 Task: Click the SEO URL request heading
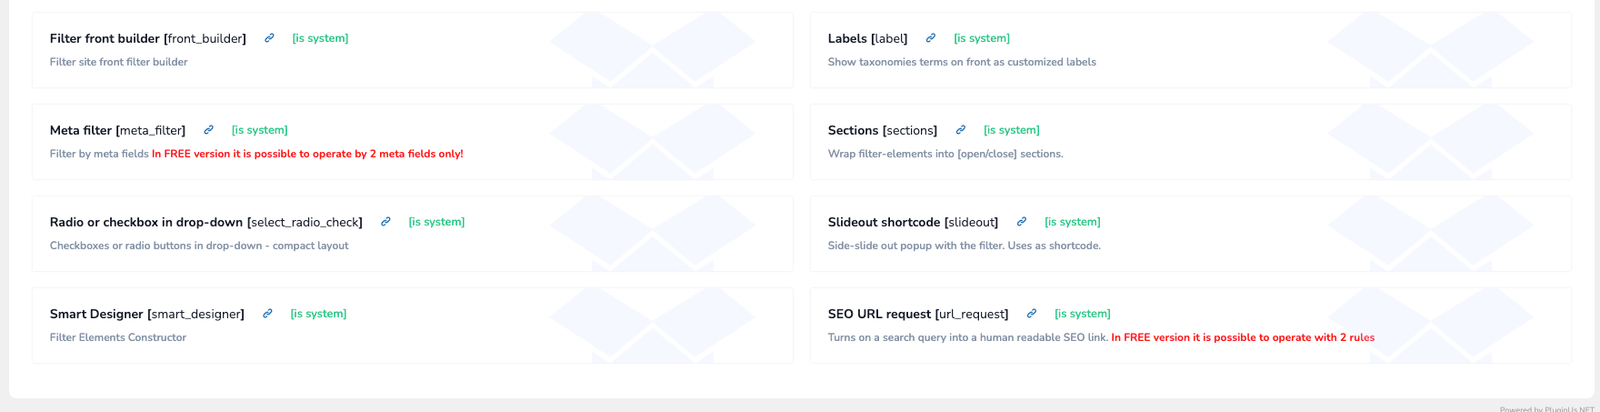(917, 314)
